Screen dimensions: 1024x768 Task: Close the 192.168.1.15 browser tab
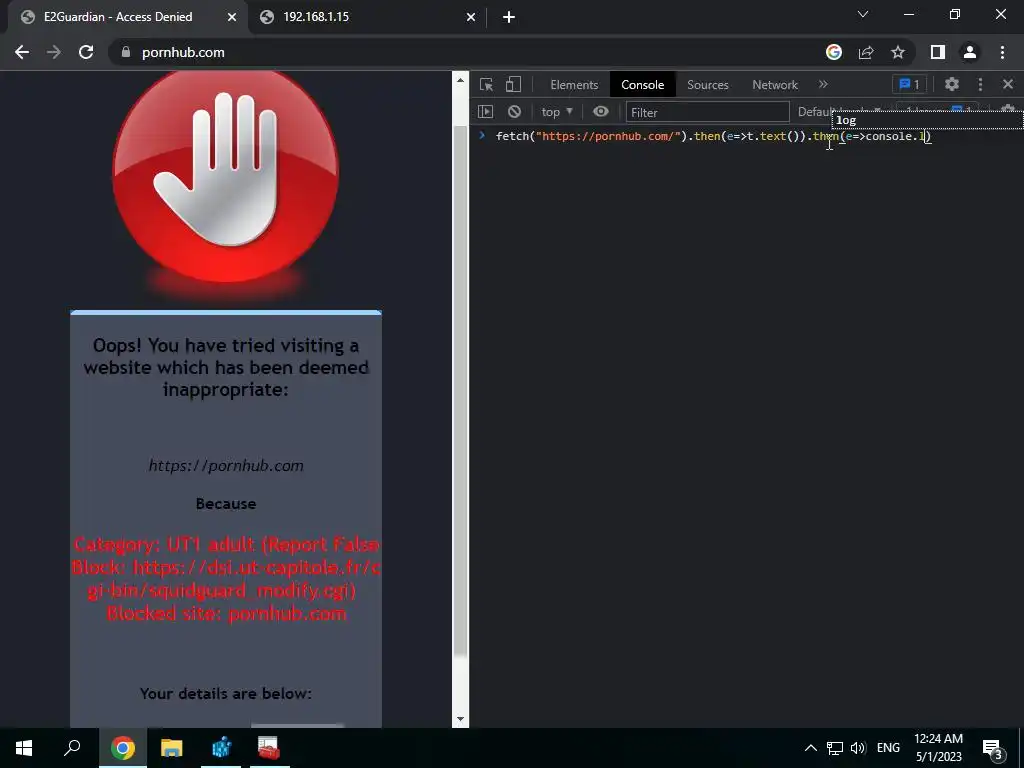[471, 17]
